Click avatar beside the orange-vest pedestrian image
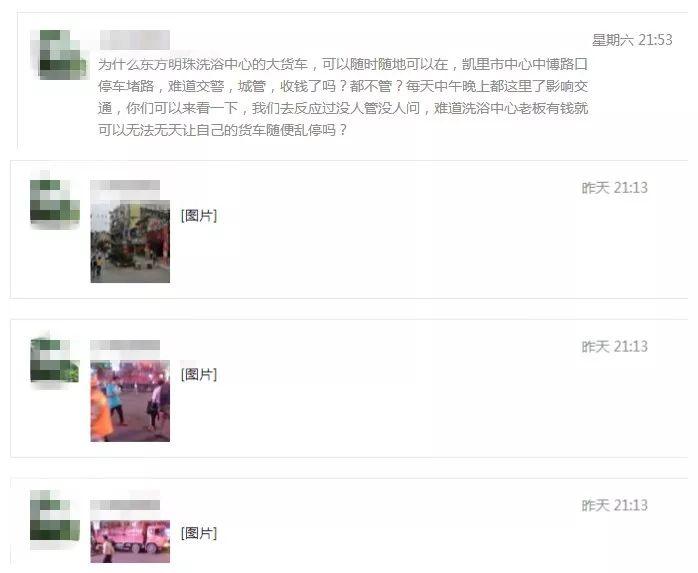 (x=55, y=361)
